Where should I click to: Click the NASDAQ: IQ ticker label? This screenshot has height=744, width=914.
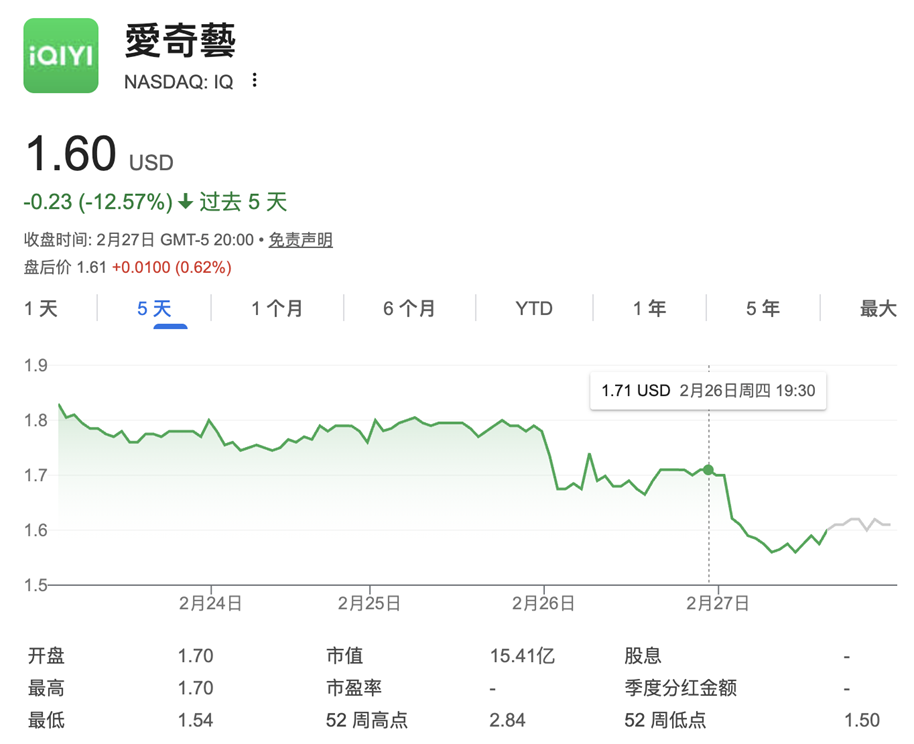click(x=178, y=82)
